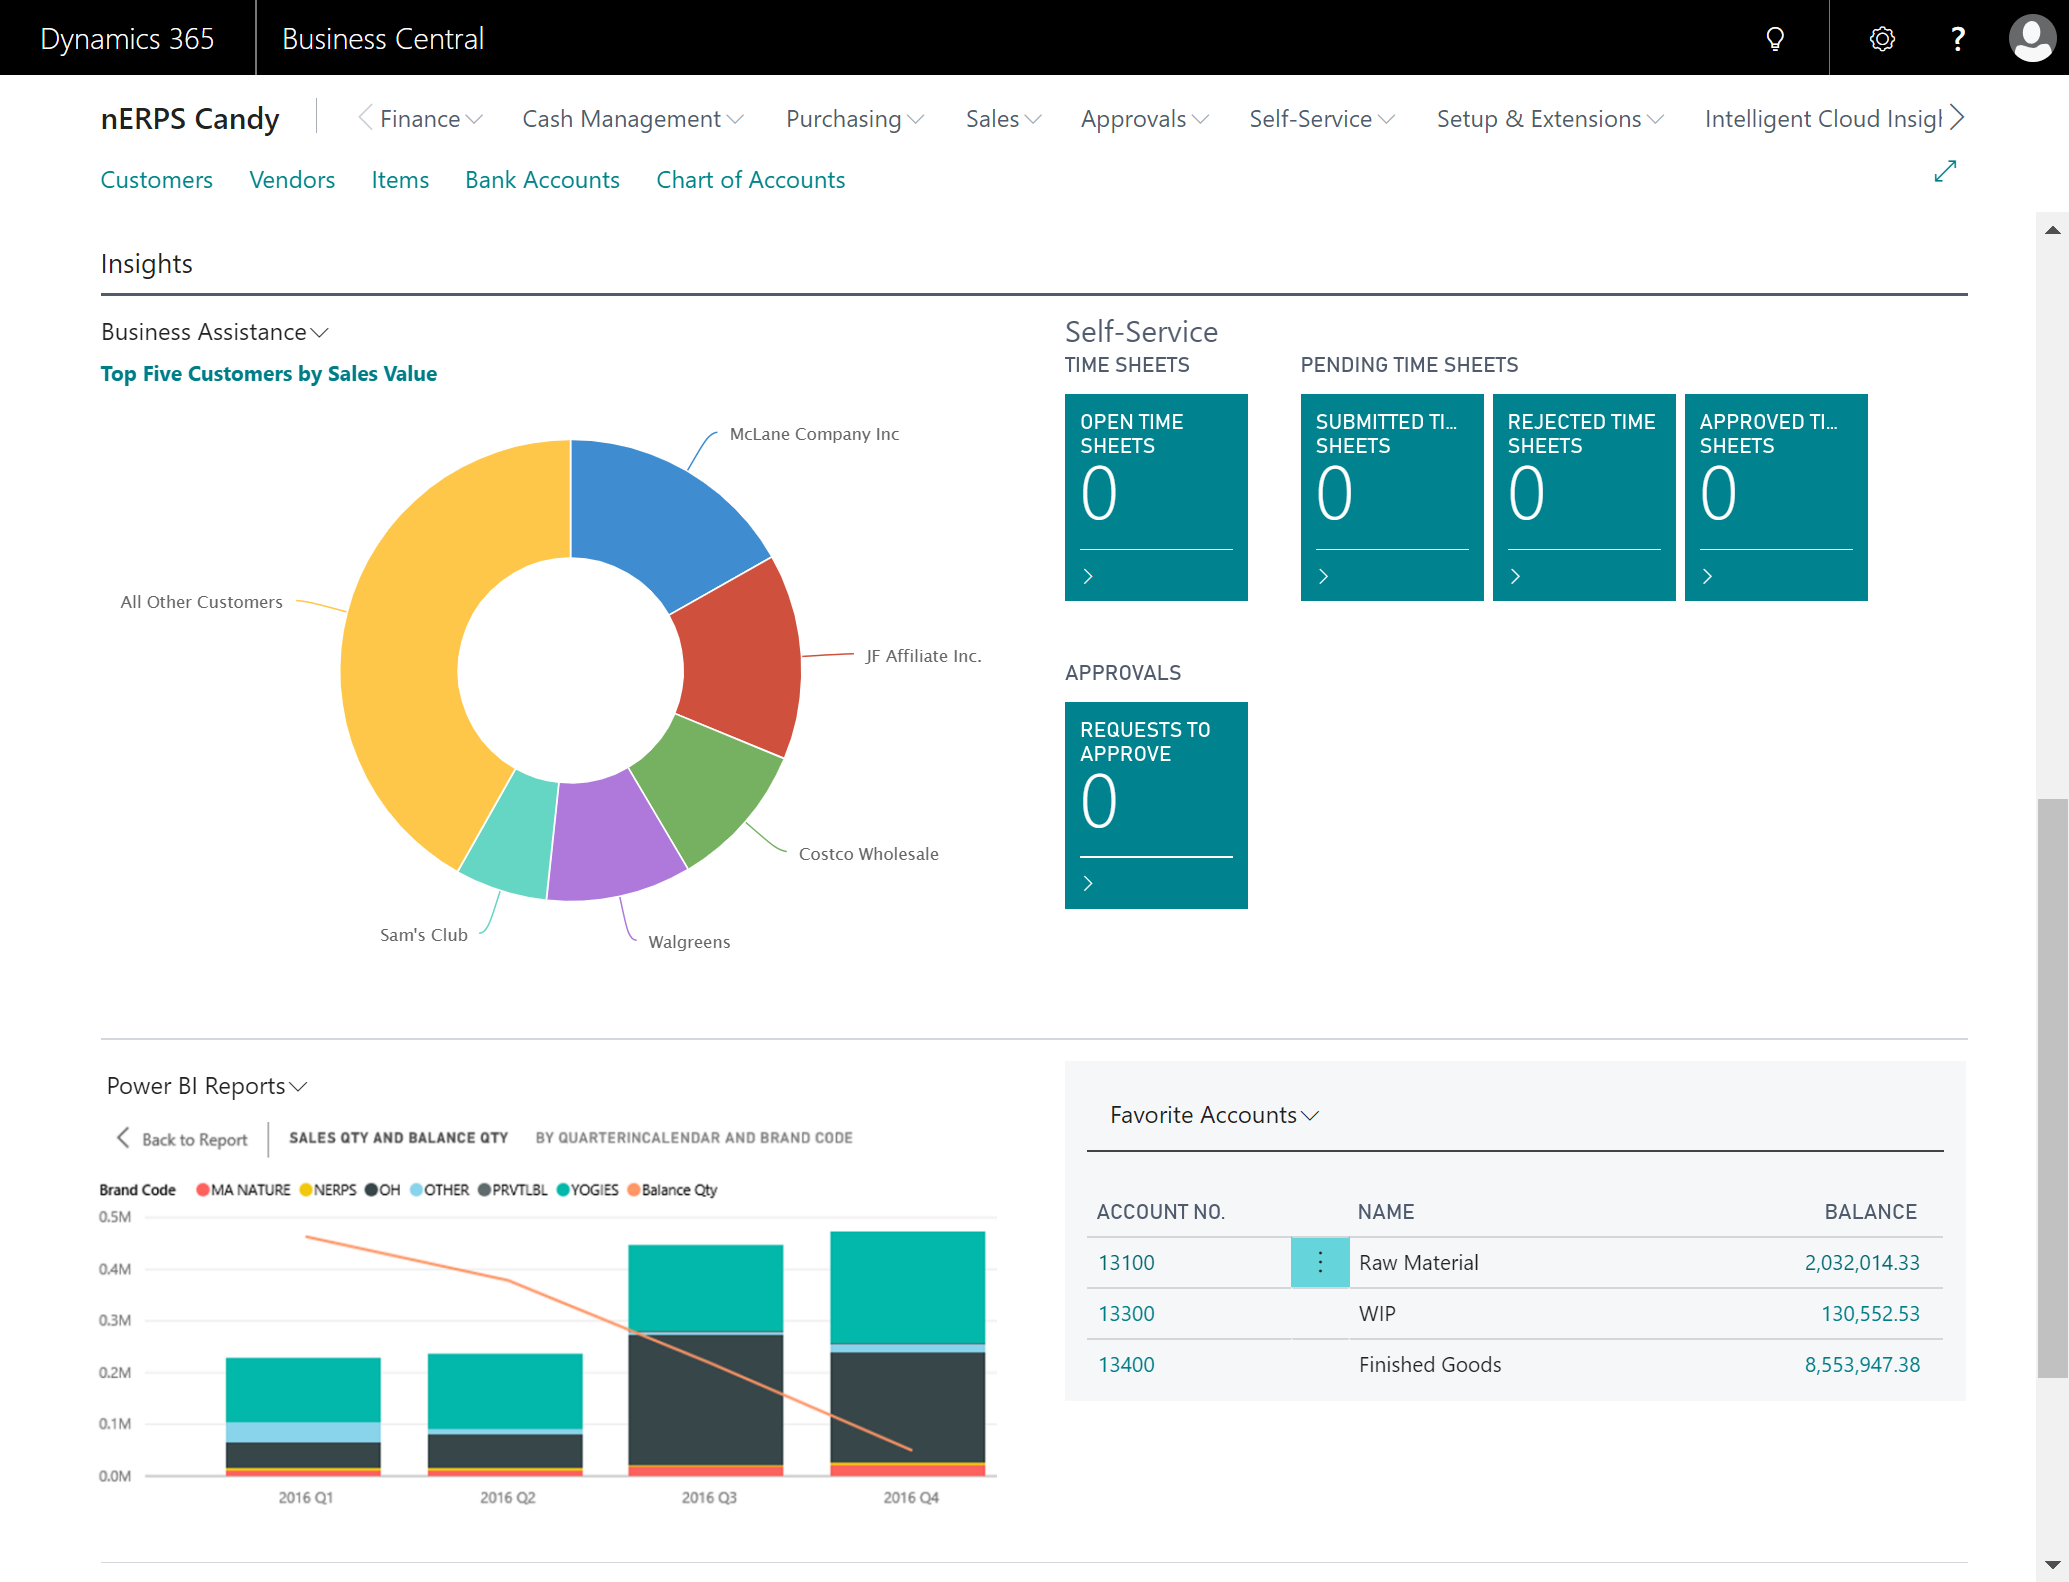Open the Bank Accounts list
The image size is (2069, 1582).
click(x=542, y=180)
